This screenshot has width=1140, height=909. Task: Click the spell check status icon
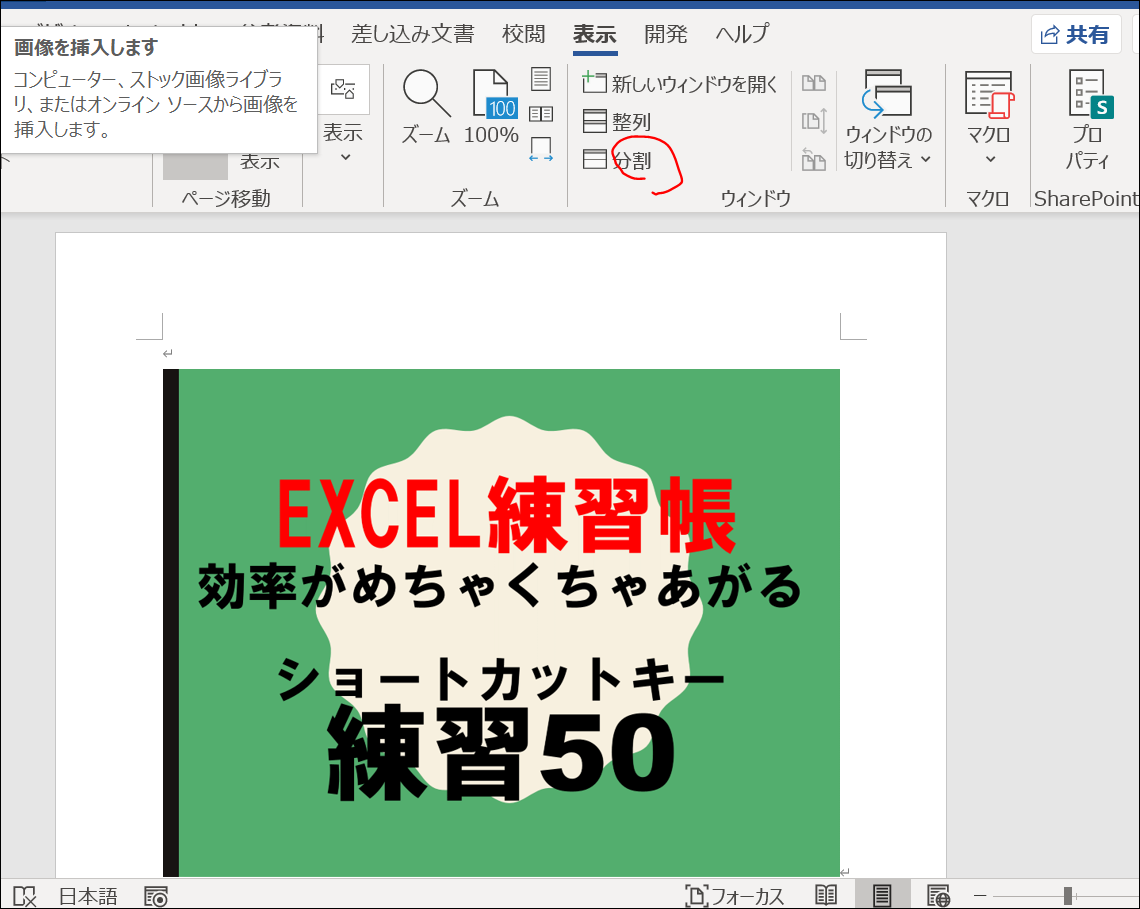[x=25, y=896]
